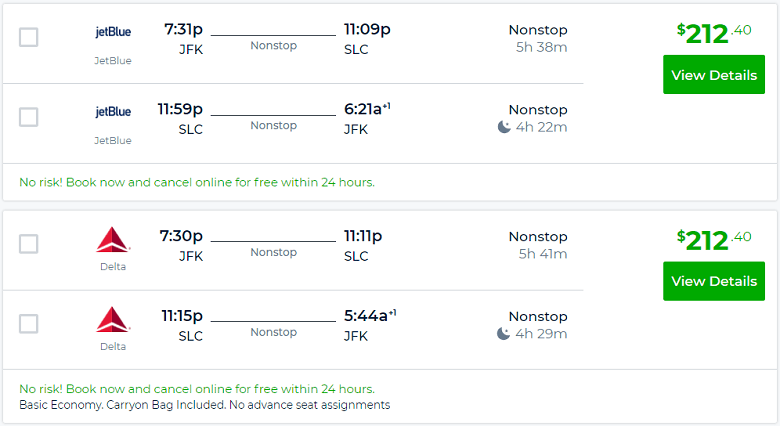The image size is (780, 426).
Task: Click the $212.40 price on JetBlue itinerary
Action: coord(714,33)
